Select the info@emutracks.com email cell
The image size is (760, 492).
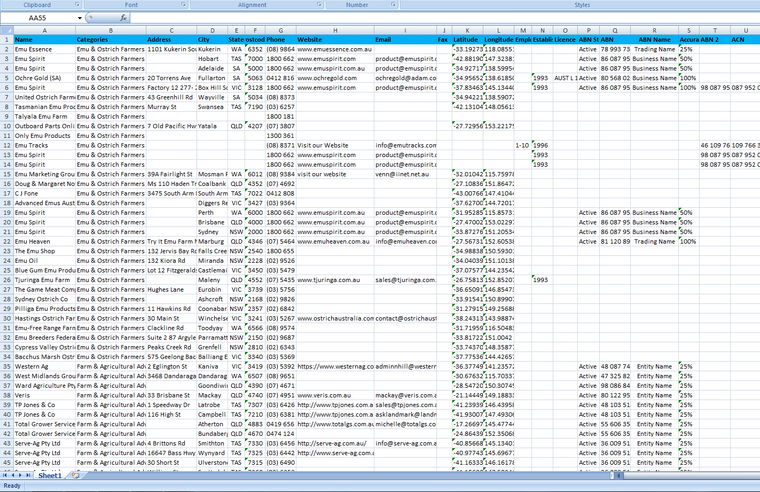tap(405, 145)
